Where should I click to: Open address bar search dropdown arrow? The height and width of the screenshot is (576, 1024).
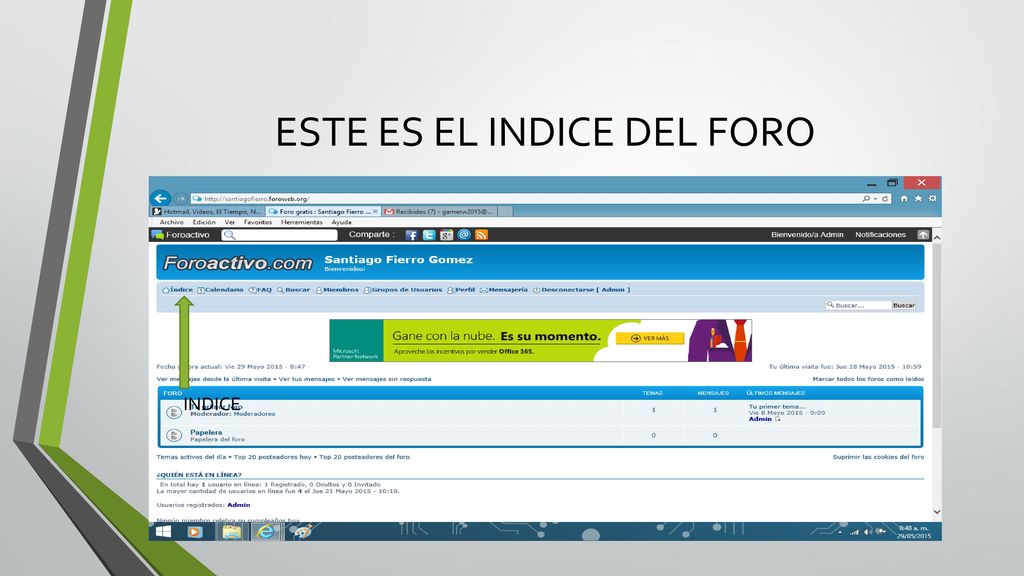(875, 199)
